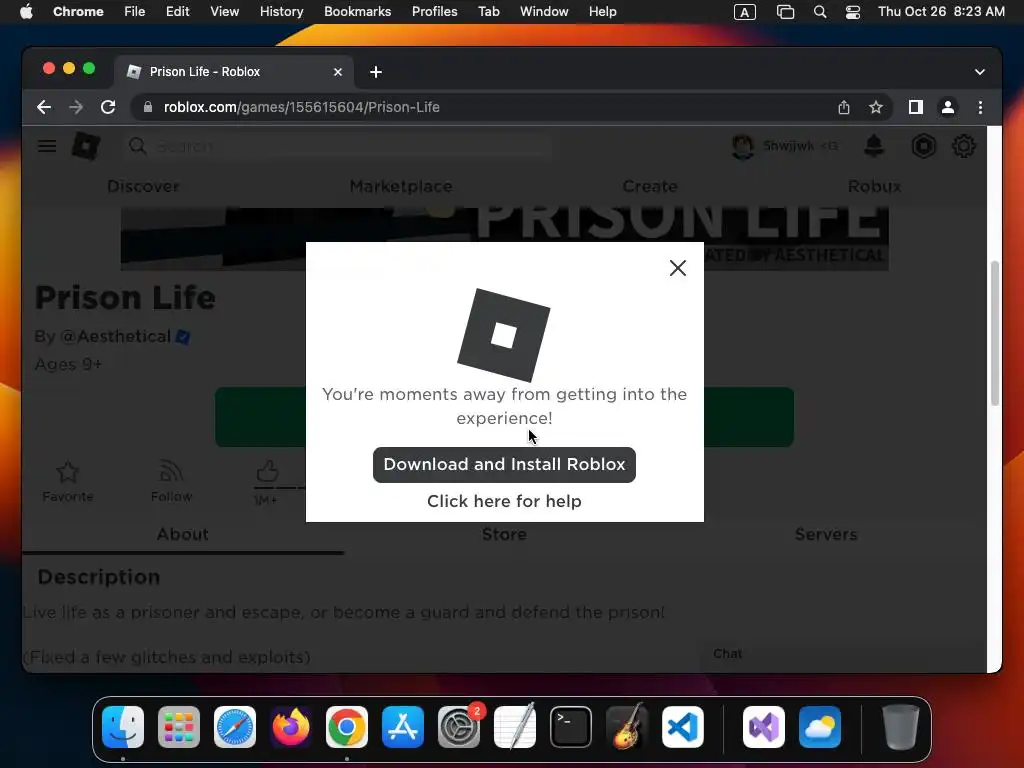Launch Safari from the Dock
The height and width of the screenshot is (768, 1024).
click(235, 726)
